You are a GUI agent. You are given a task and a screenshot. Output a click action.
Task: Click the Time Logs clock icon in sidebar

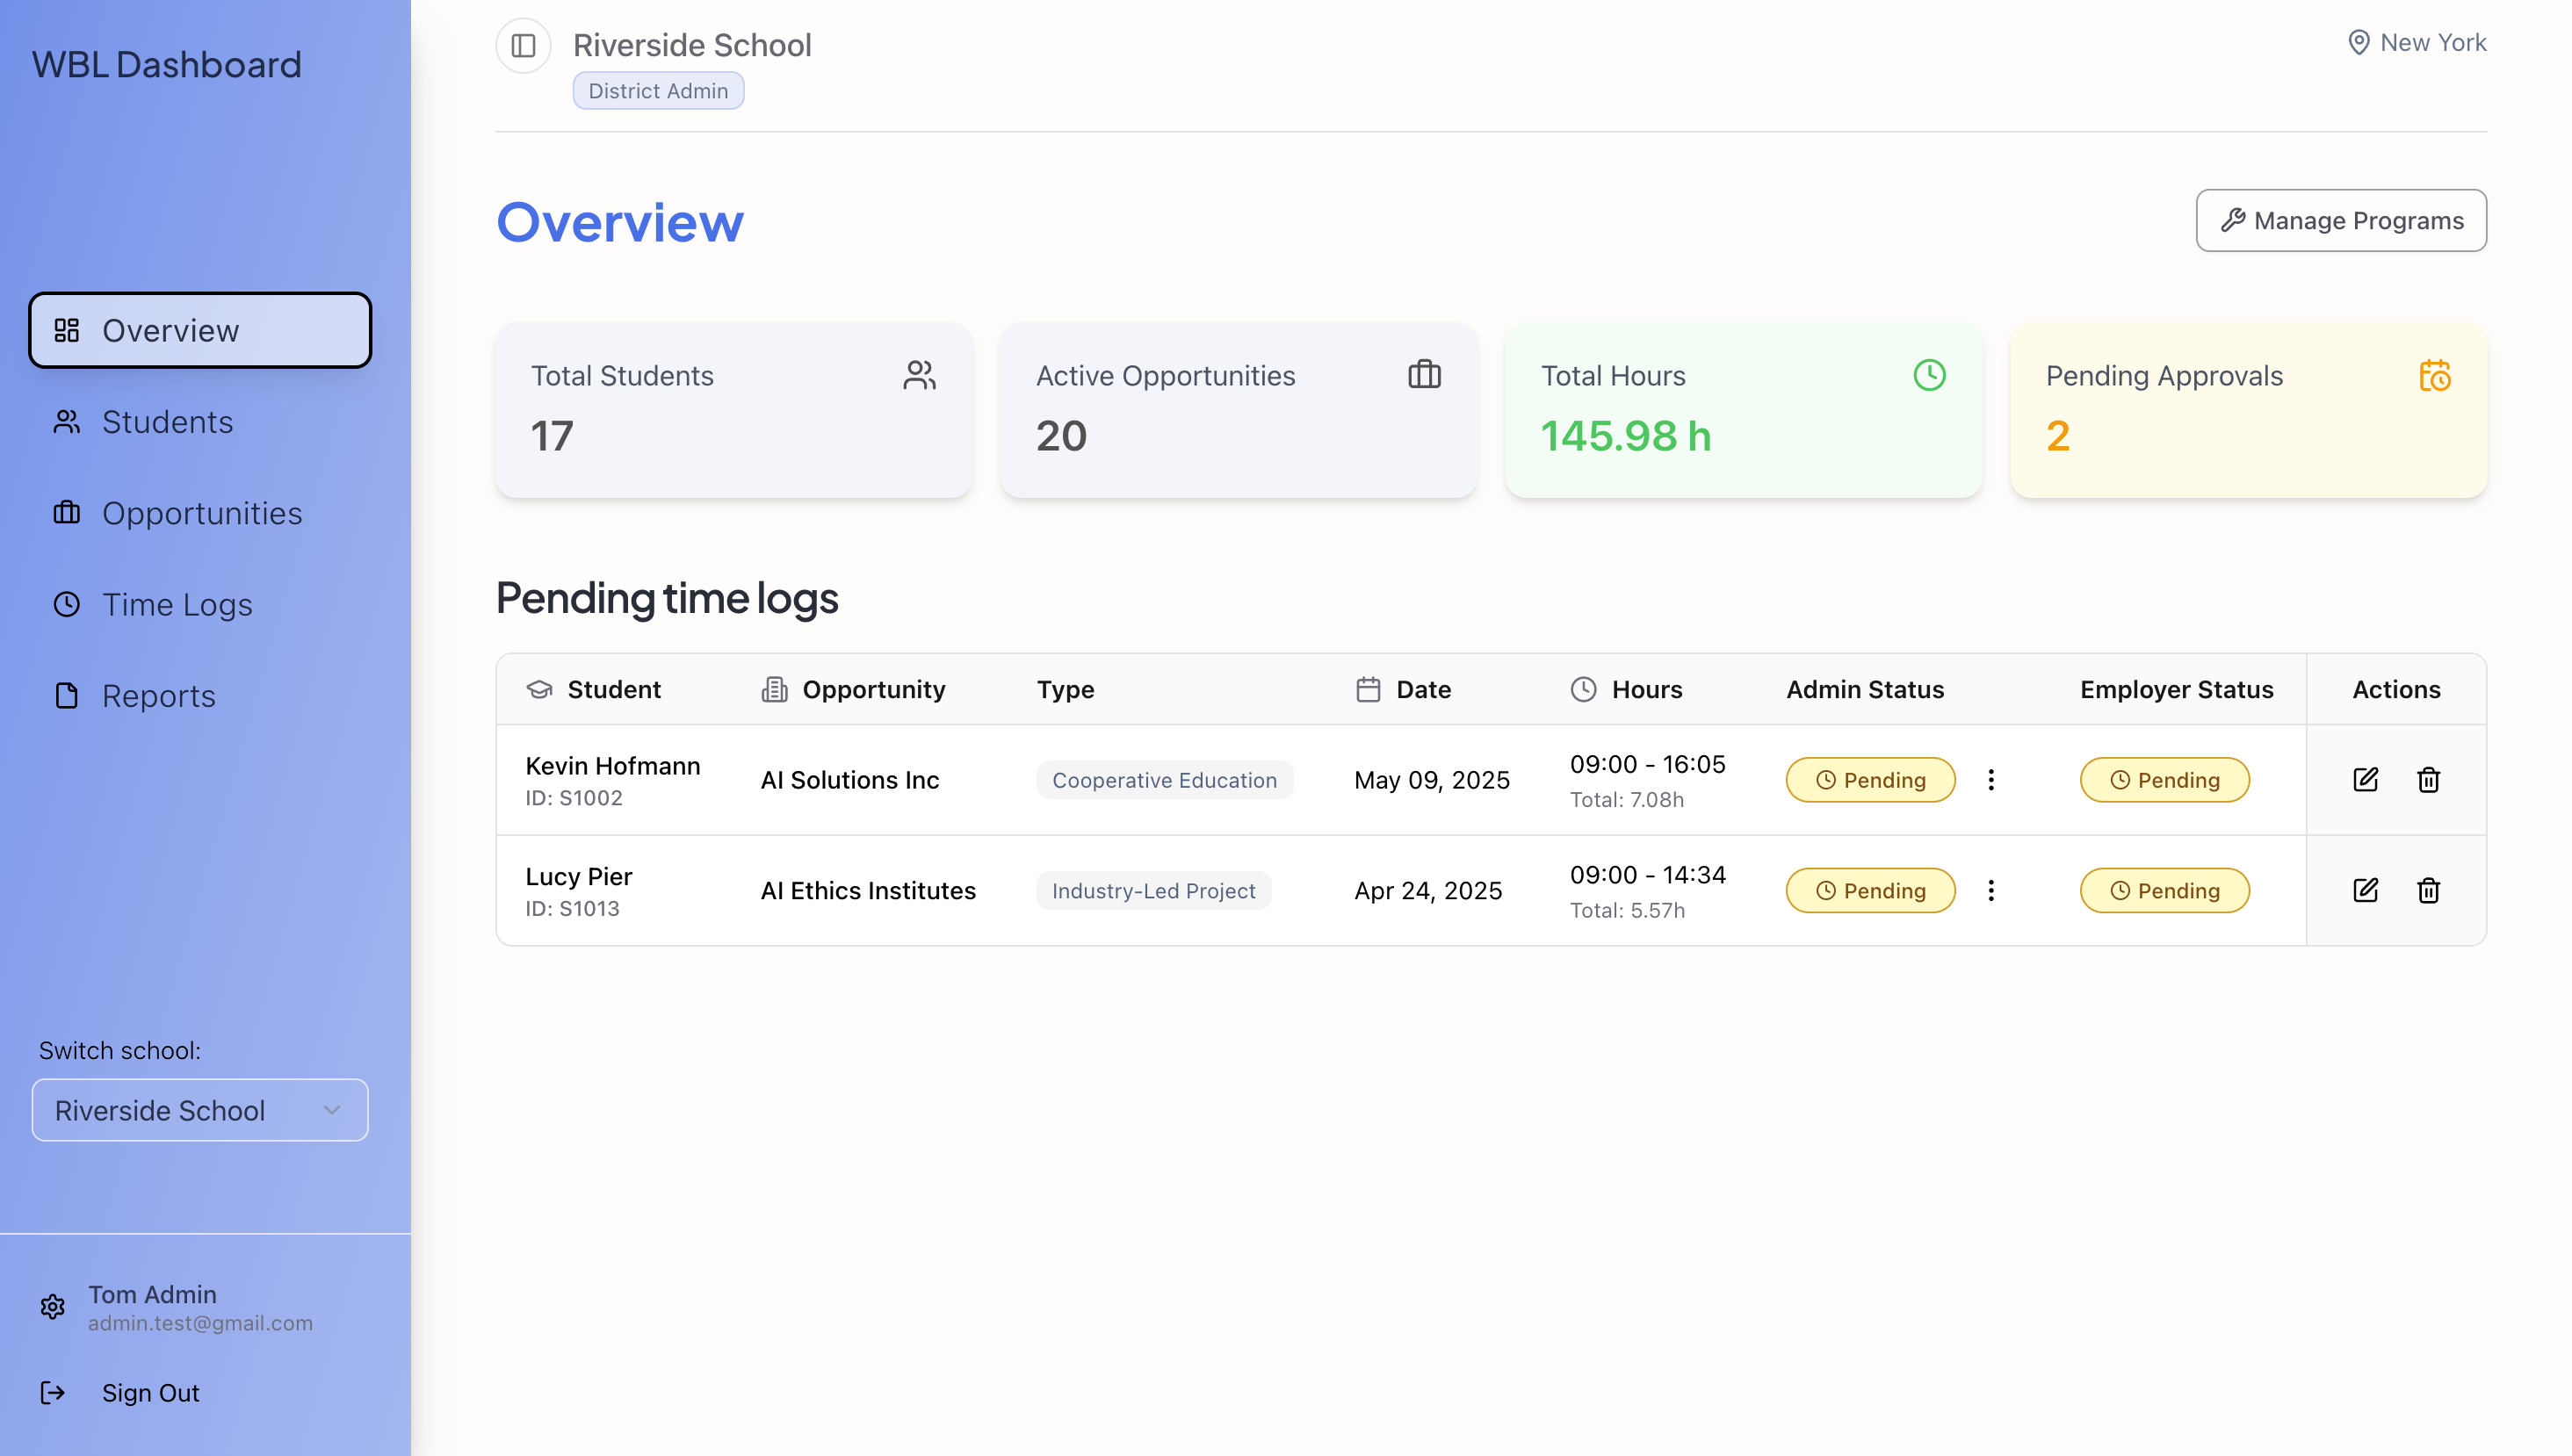point(66,604)
